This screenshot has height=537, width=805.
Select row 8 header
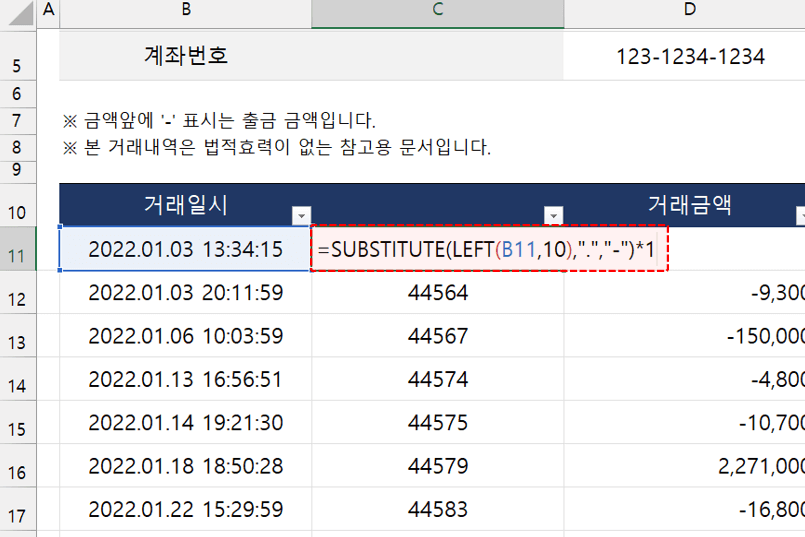18,147
